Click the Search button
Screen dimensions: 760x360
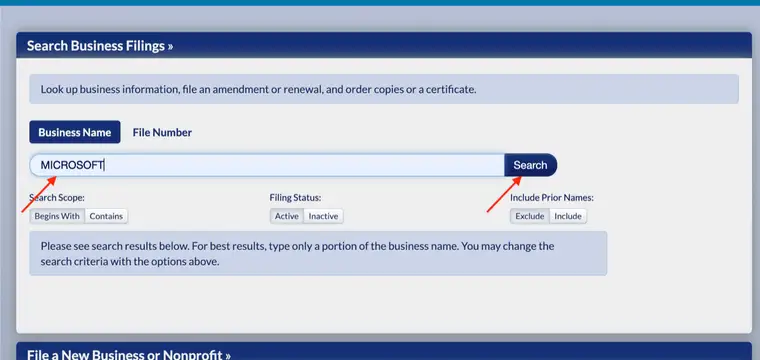[x=530, y=165]
